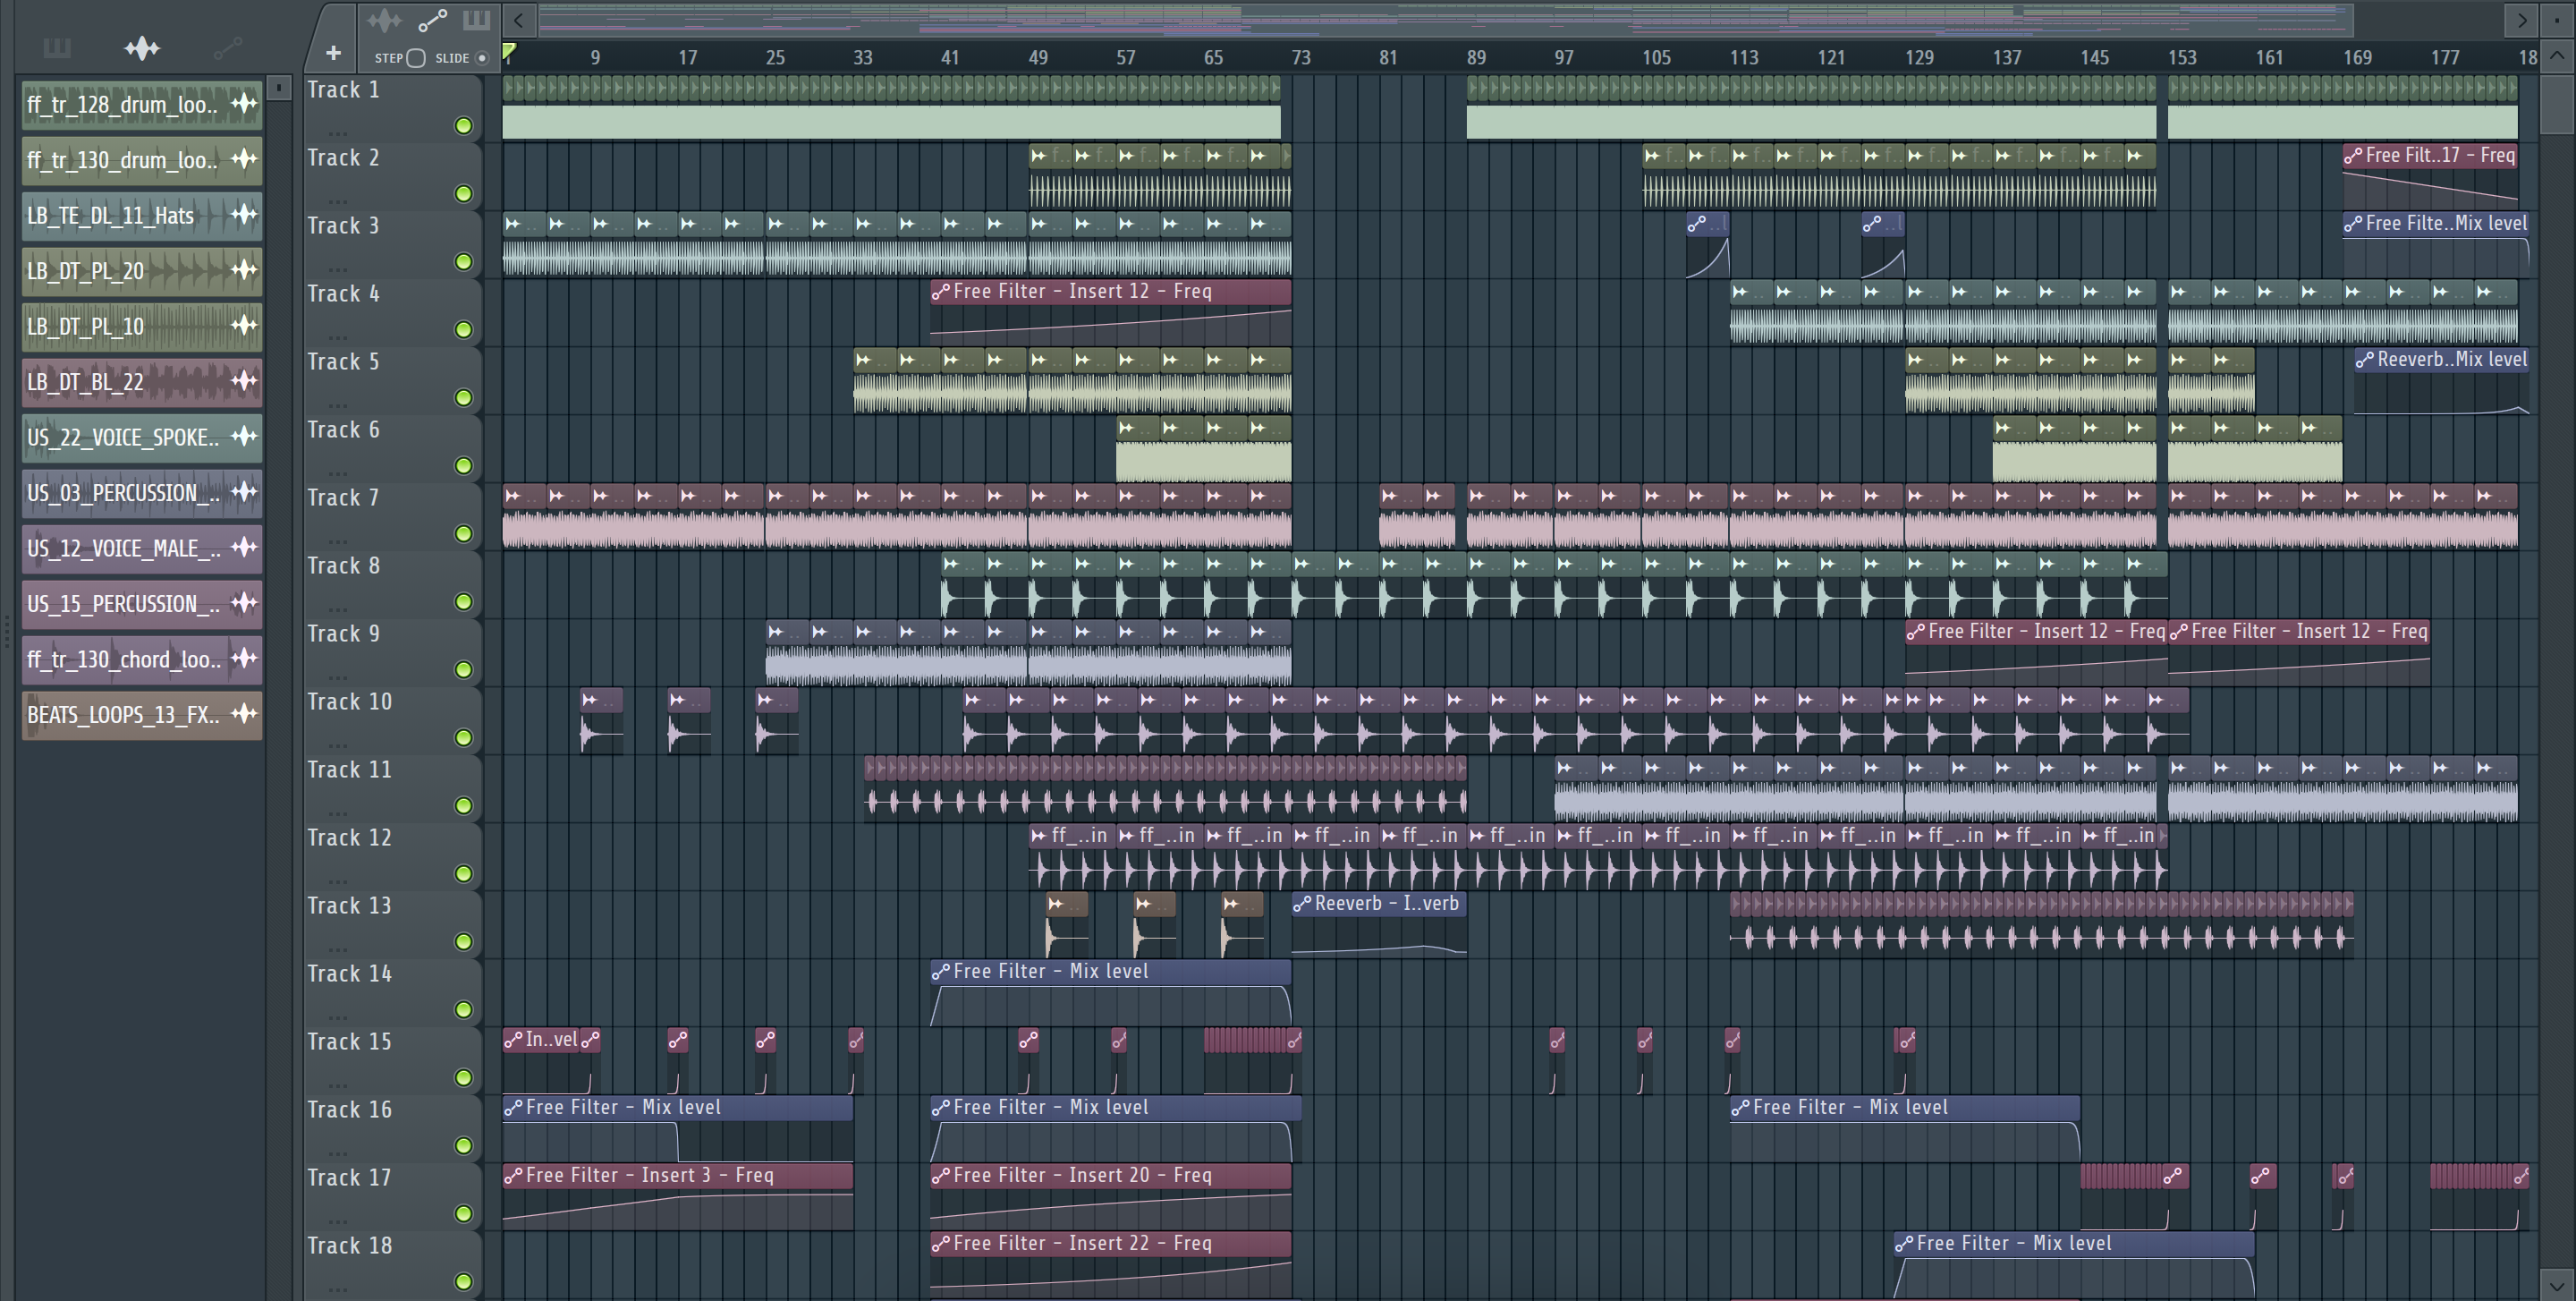Viewport: 2576px width, 1301px height.
Task: Select the SLIDE radio button
Action: coord(482,58)
